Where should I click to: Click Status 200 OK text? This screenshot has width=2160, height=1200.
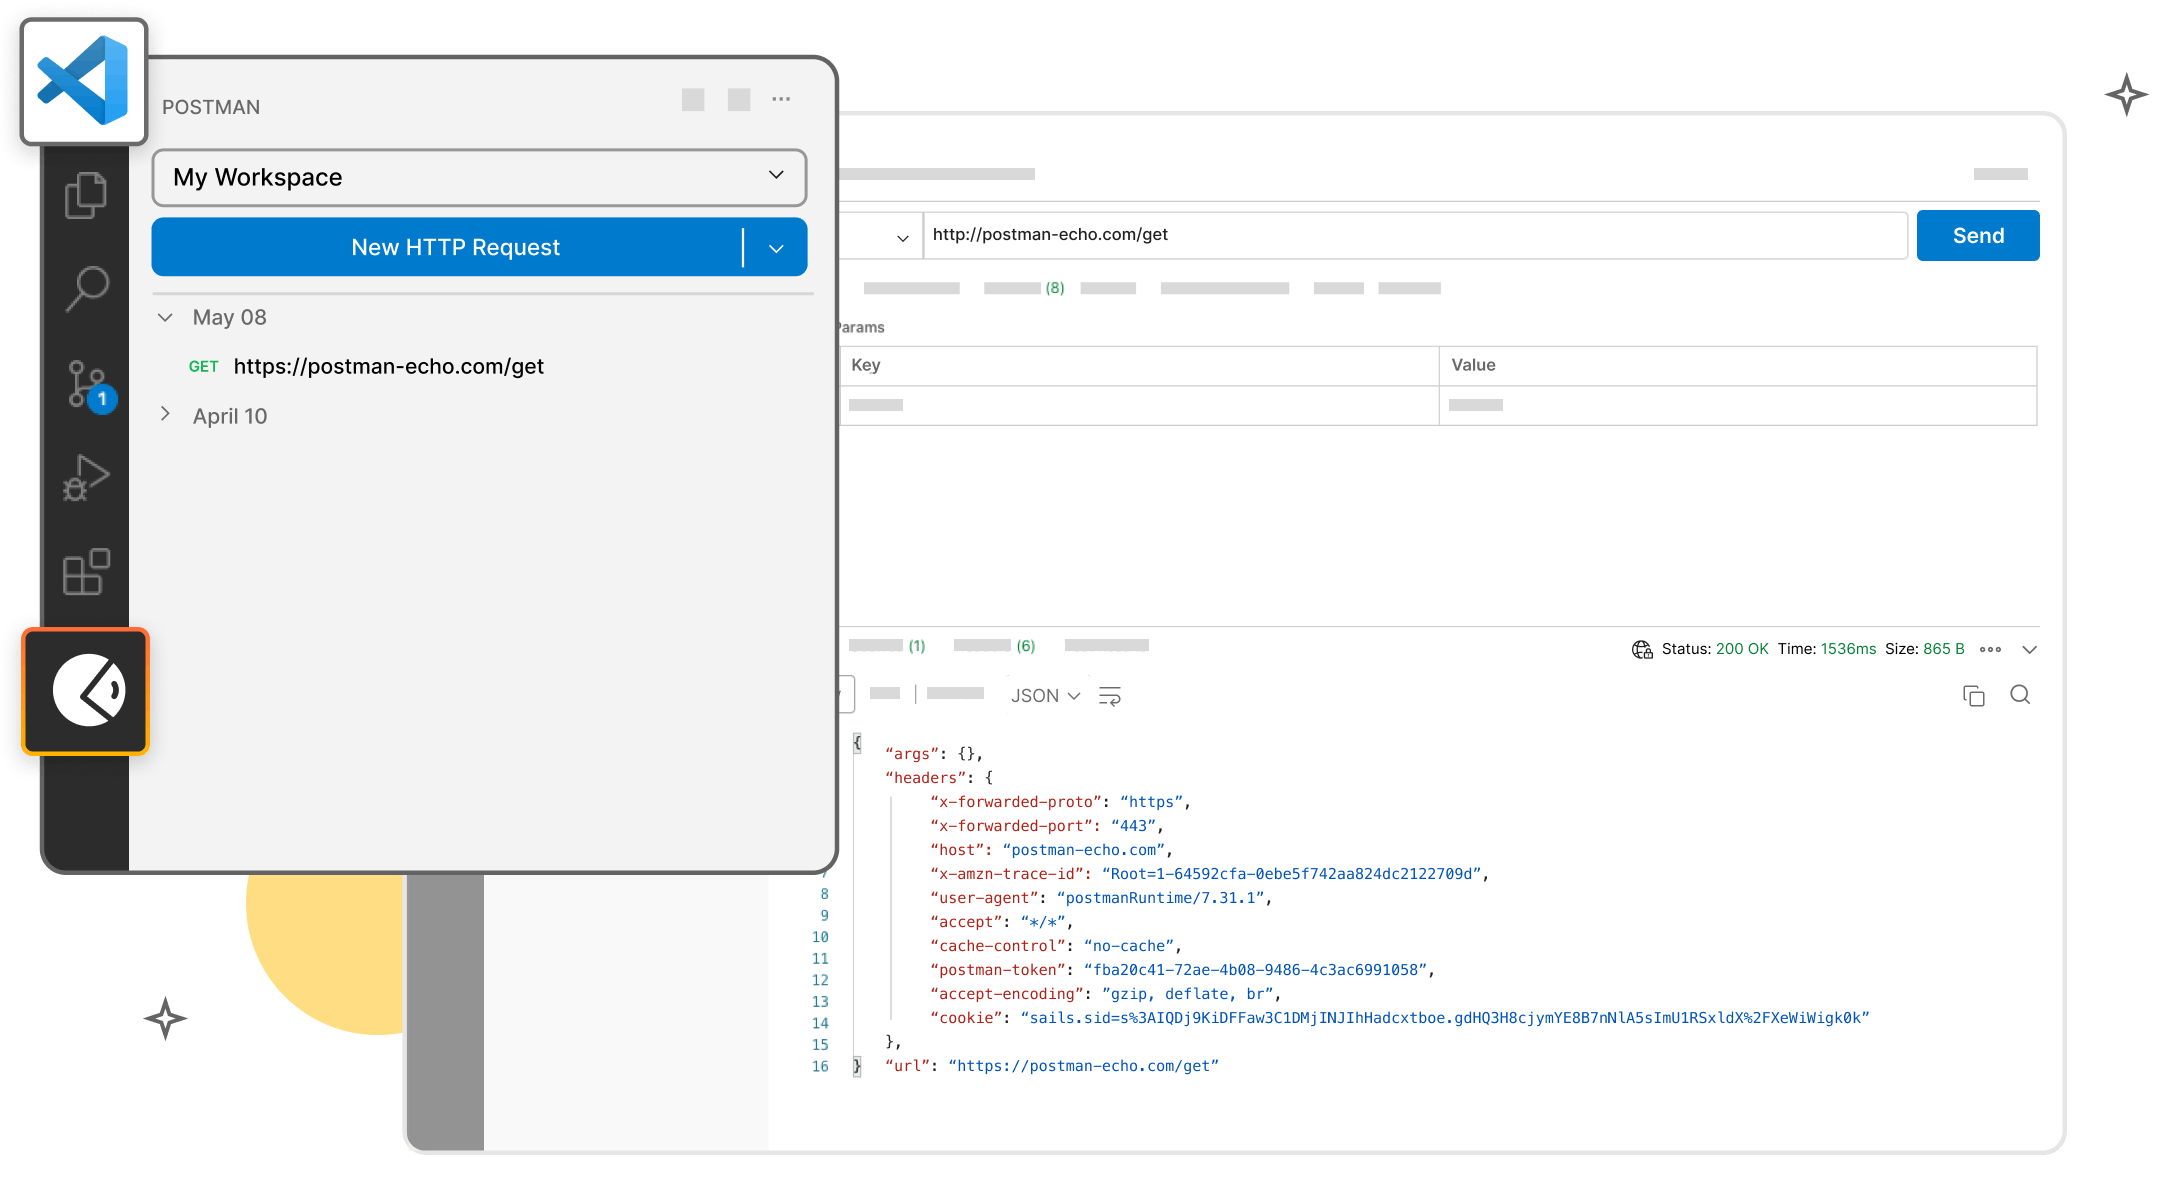coord(1715,649)
